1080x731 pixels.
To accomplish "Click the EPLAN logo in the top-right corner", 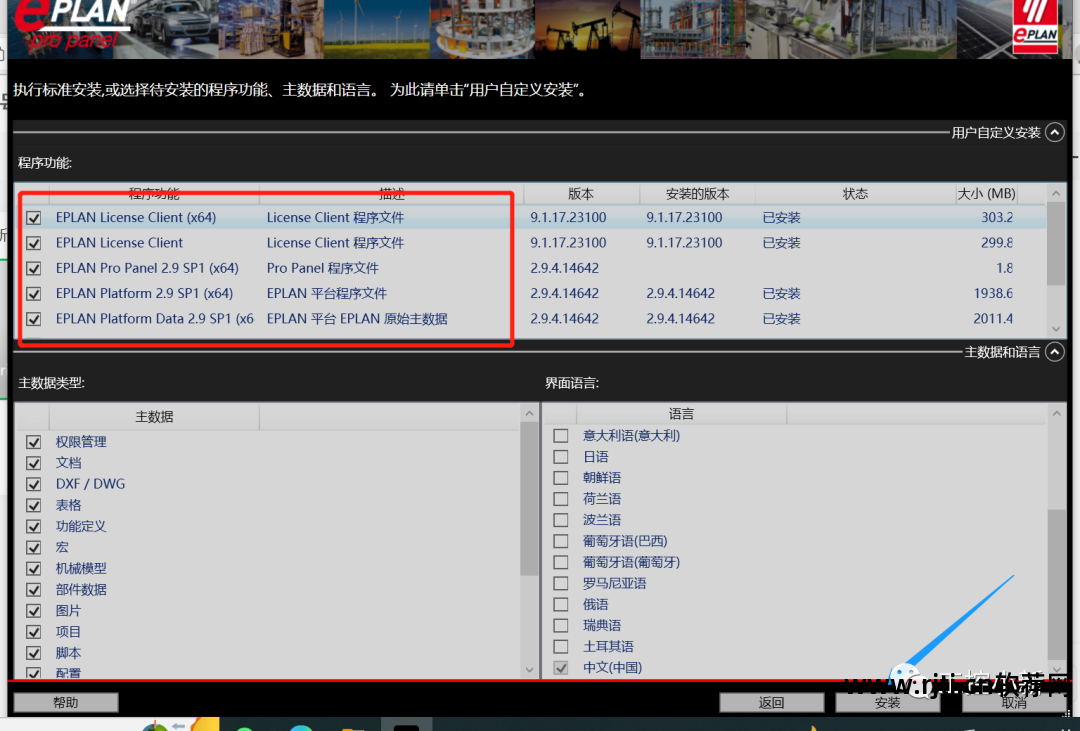I will pyautogui.click(x=1035, y=26).
